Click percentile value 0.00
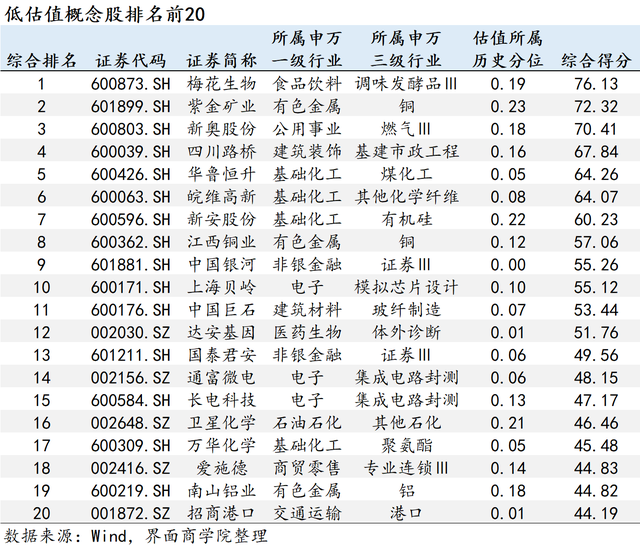The image size is (640, 546). click(x=508, y=265)
